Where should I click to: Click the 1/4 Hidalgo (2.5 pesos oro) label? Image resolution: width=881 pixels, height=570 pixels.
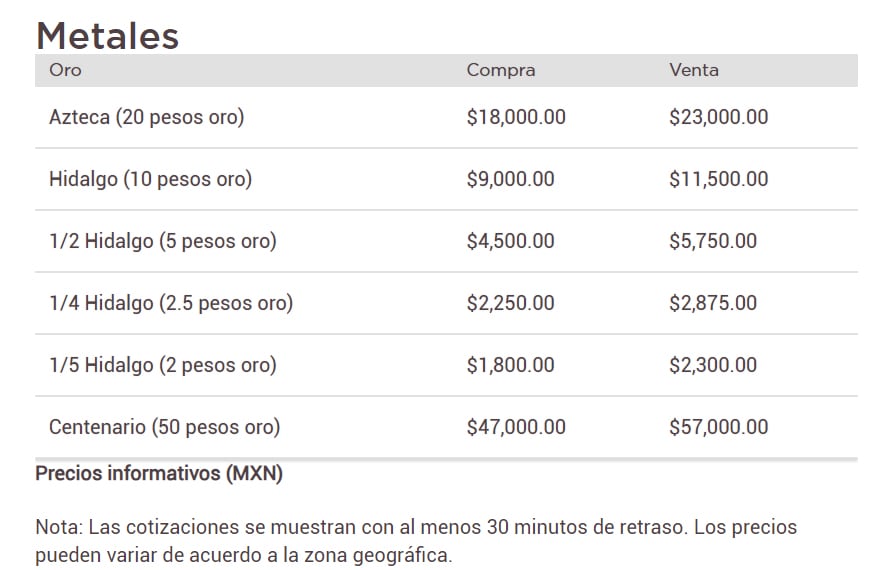pos(171,303)
